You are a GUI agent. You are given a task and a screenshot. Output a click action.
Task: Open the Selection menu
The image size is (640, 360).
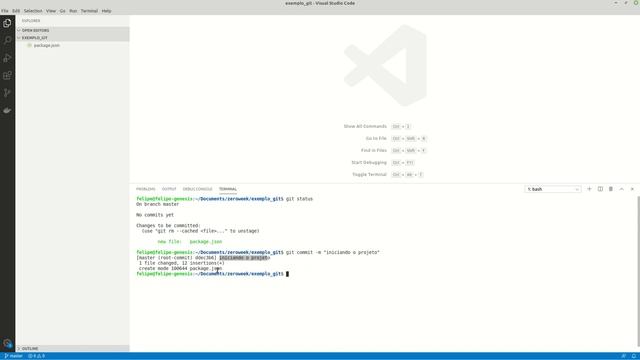pos(33,11)
